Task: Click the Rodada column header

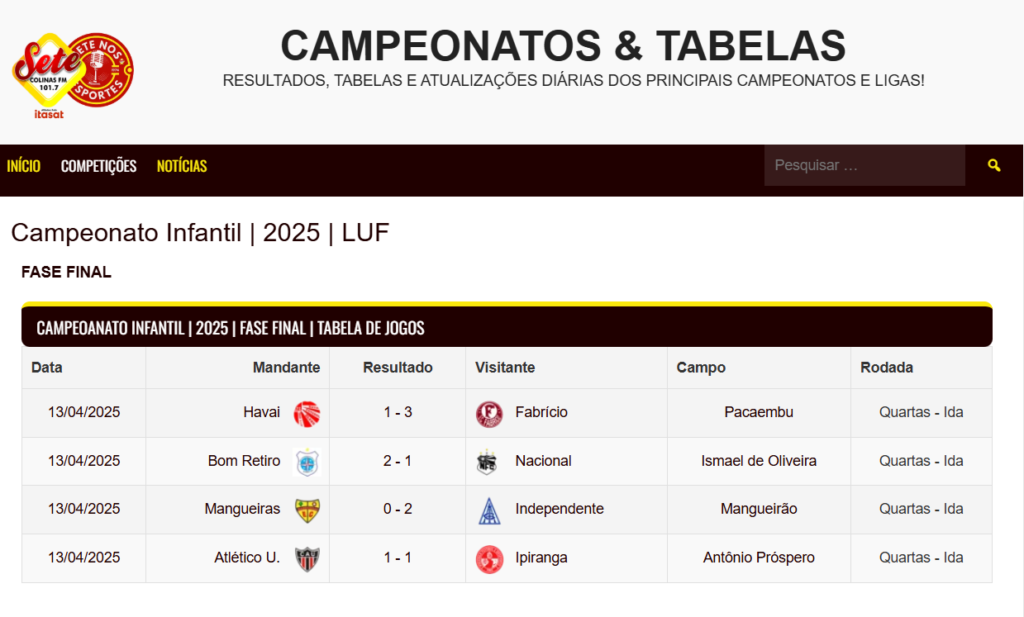Action: coord(886,368)
